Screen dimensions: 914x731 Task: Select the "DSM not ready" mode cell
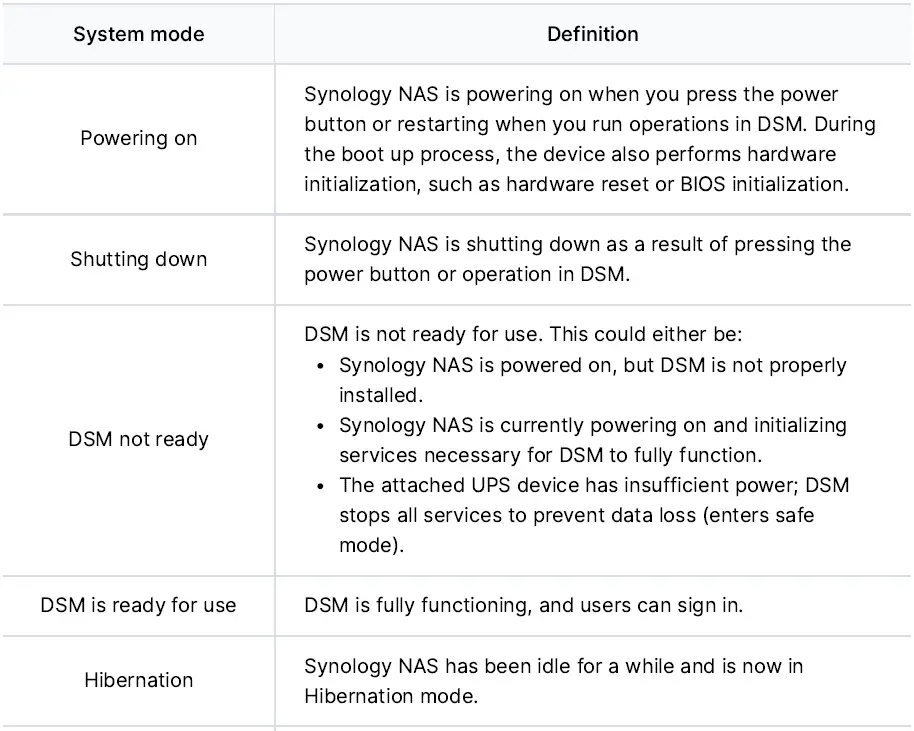pyautogui.click(x=138, y=439)
